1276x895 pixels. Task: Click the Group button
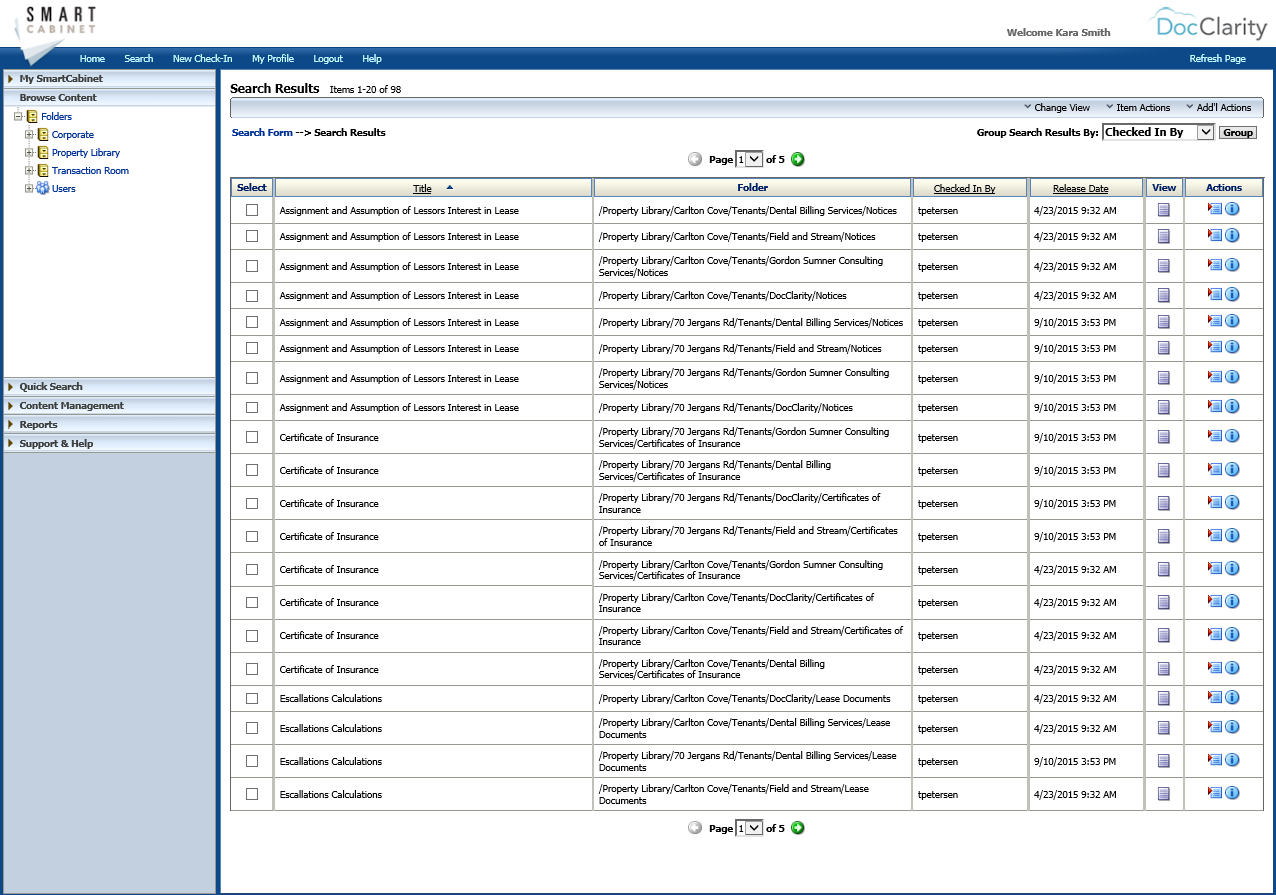click(1238, 132)
